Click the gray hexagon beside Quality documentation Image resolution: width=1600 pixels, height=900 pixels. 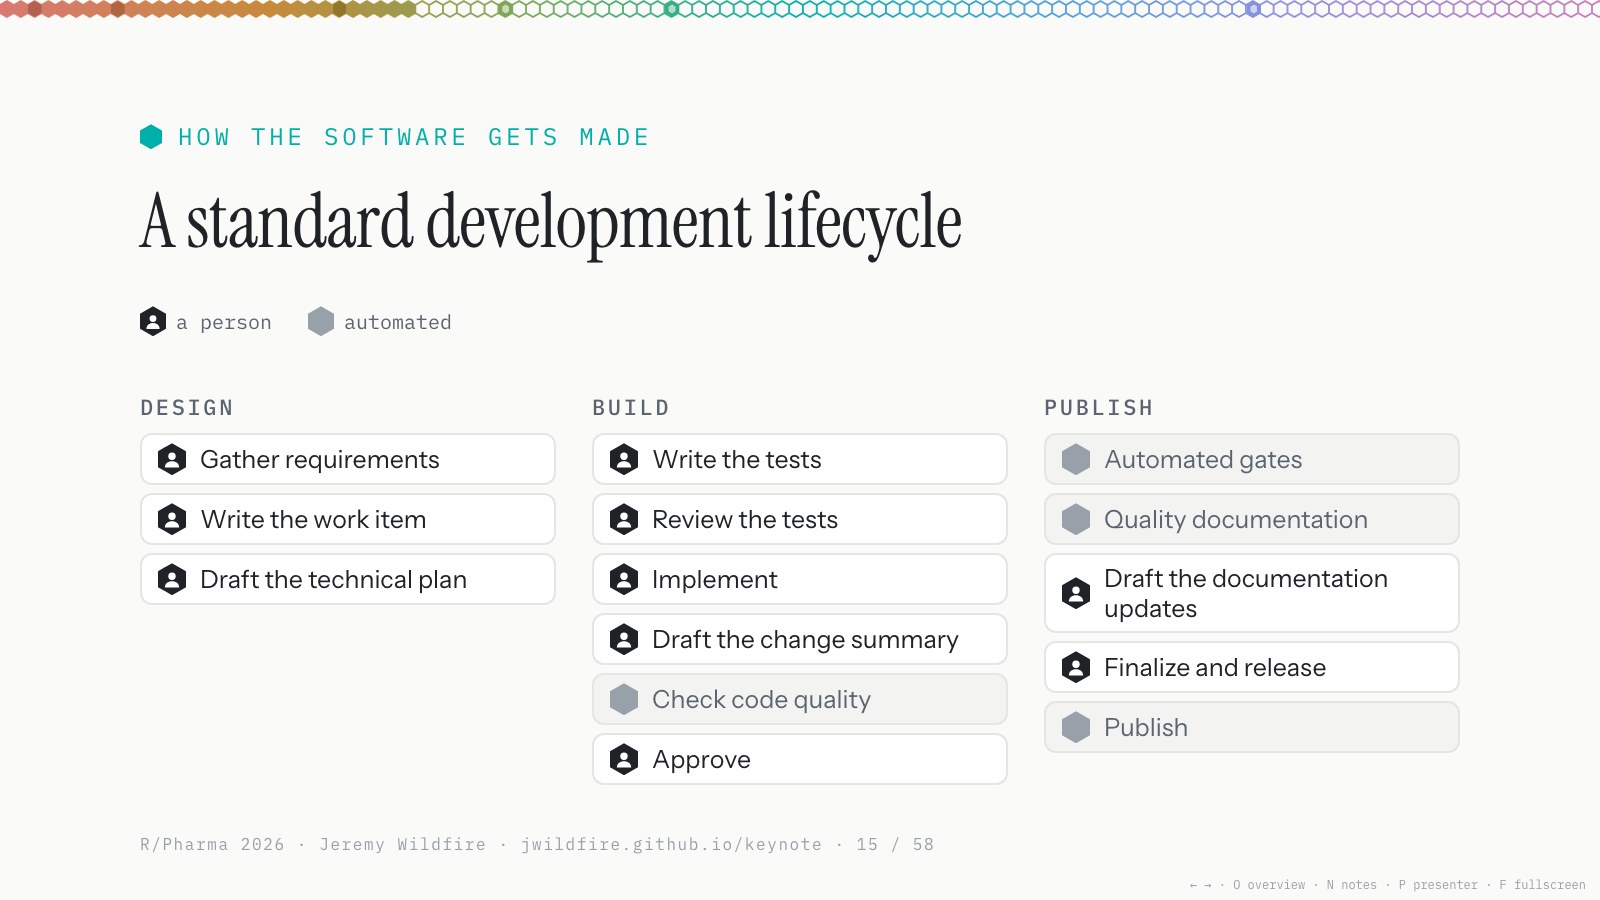tap(1076, 520)
